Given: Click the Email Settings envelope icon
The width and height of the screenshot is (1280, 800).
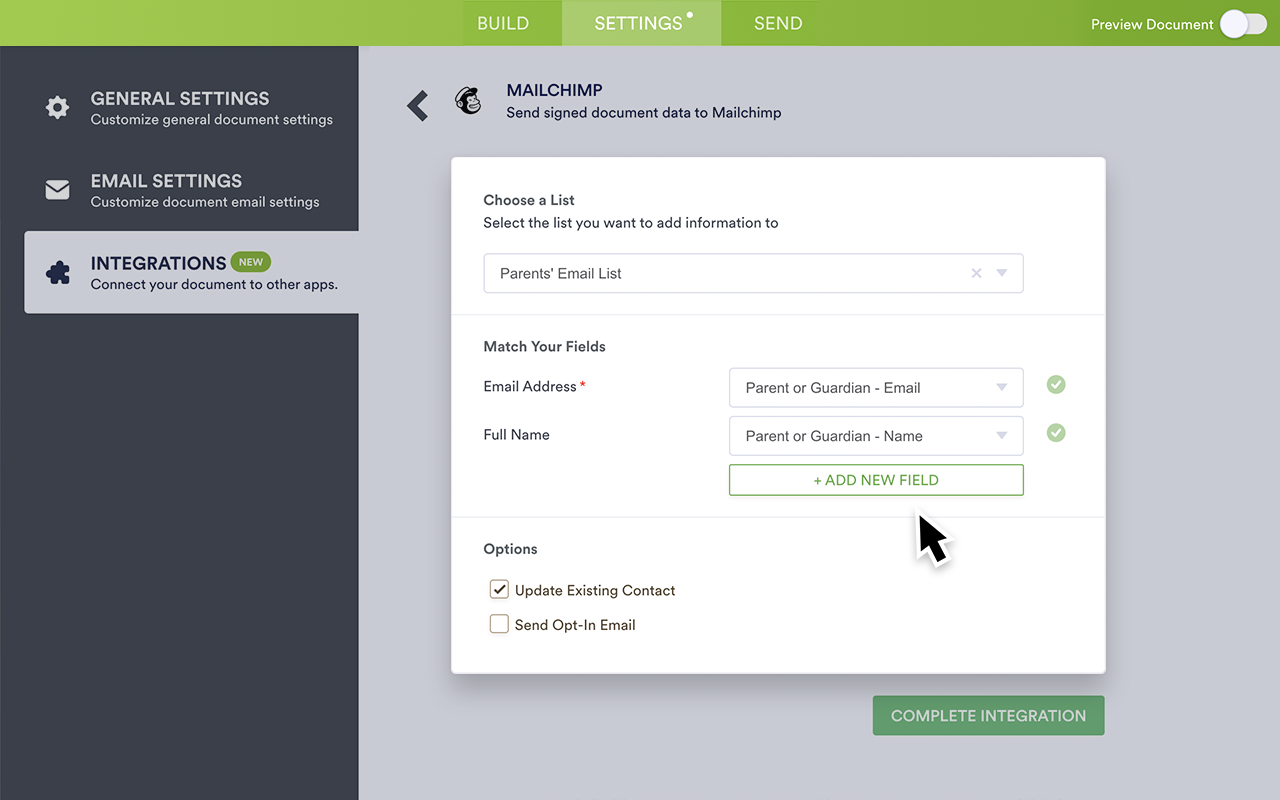Looking at the screenshot, I should pos(57,189).
